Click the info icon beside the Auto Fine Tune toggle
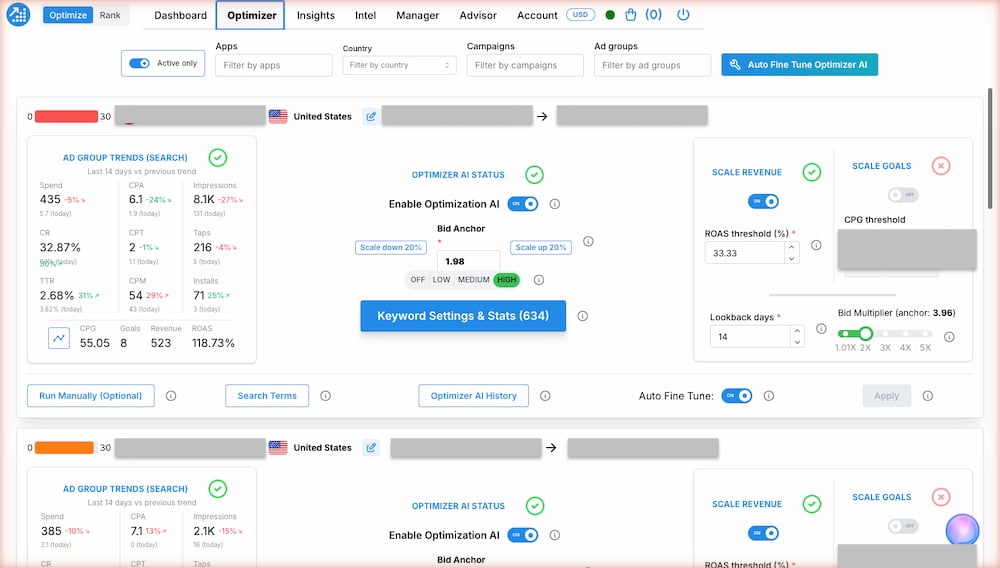Screen dimensions: 1000x568 pyautogui.click(x=769, y=396)
